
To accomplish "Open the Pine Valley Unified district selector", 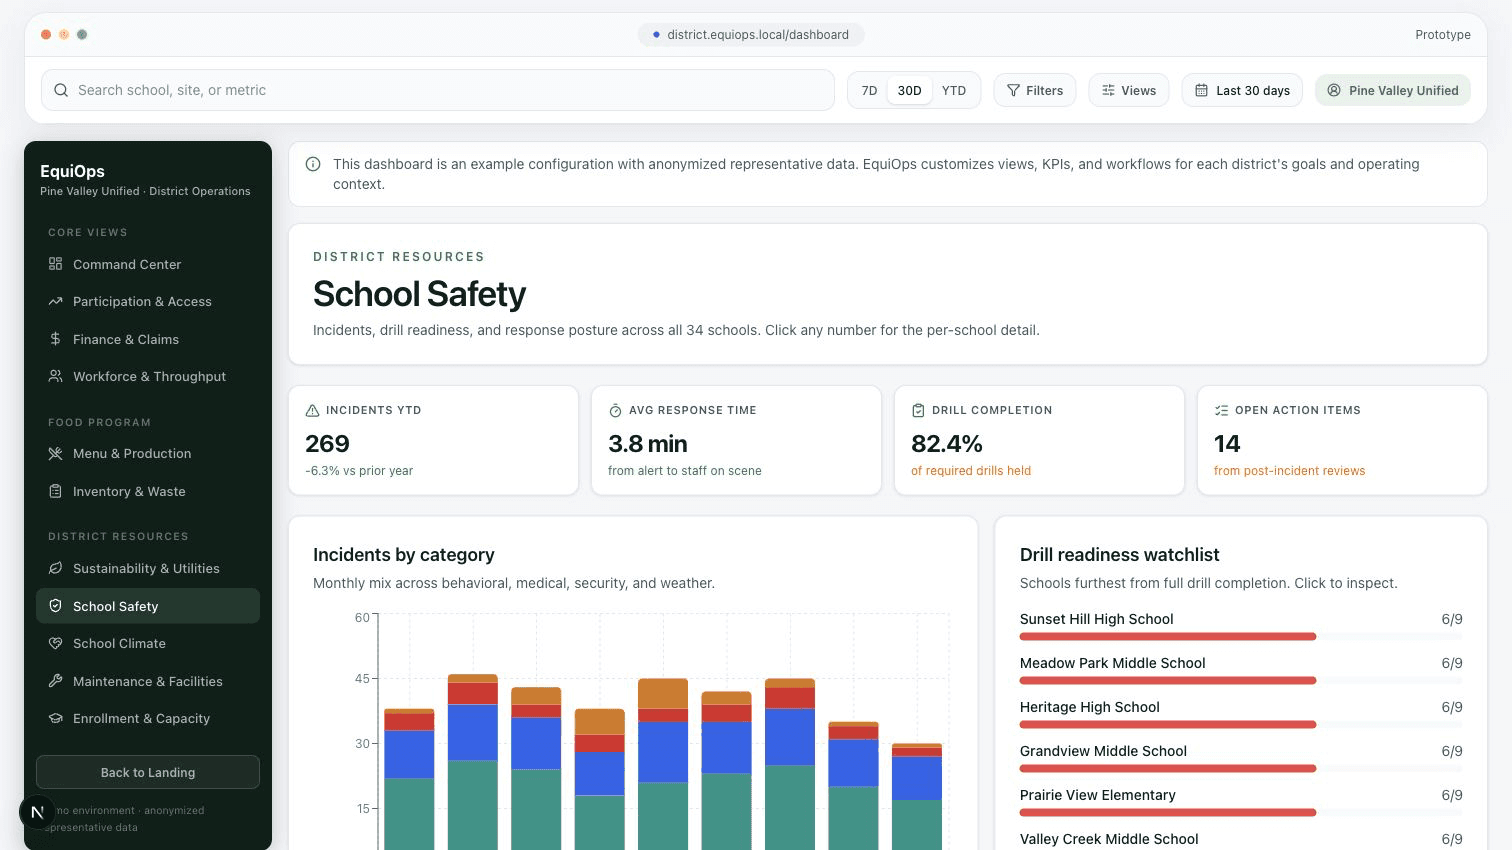I will tap(1393, 90).
